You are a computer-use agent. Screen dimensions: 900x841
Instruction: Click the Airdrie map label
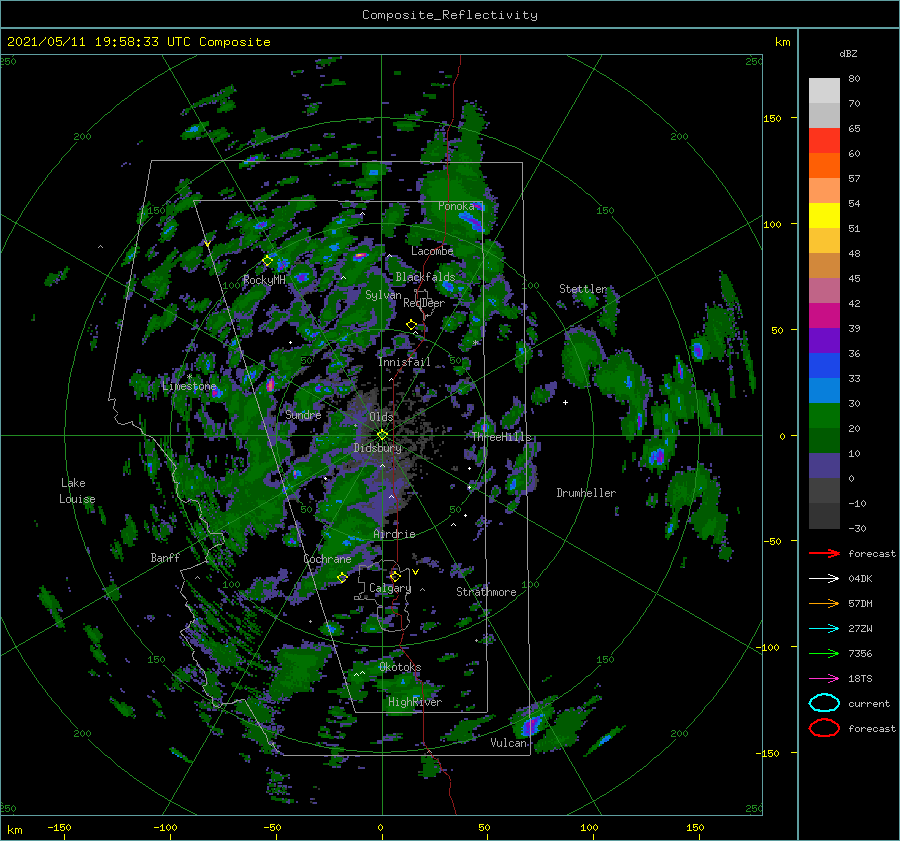click(394, 534)
